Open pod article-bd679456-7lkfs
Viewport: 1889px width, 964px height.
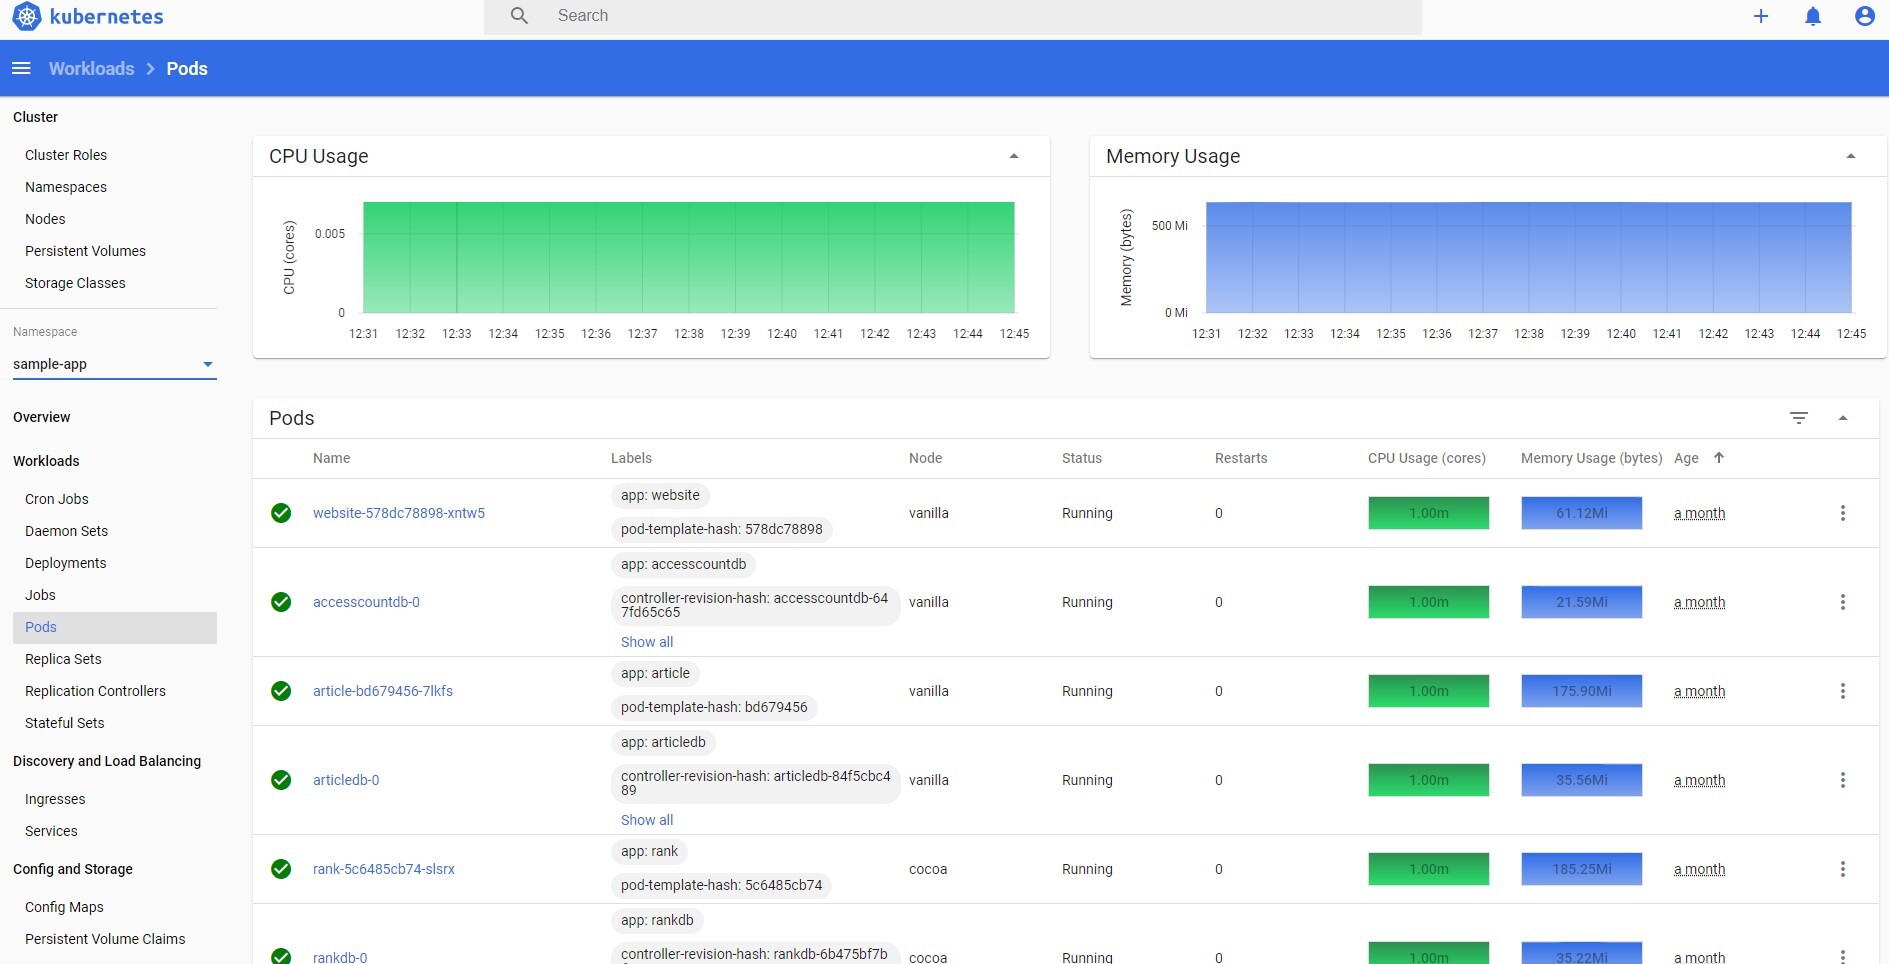click(383, 691)
